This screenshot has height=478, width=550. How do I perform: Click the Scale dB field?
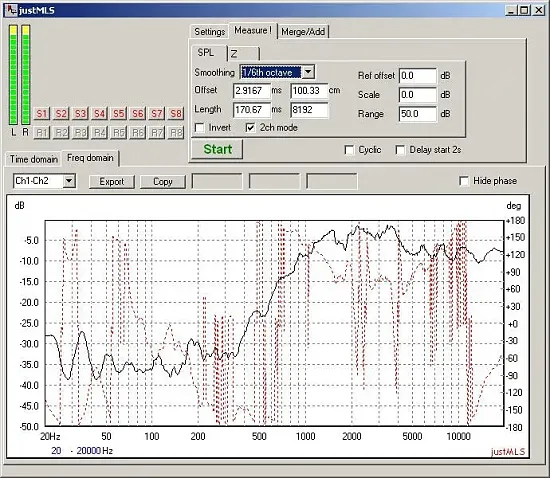click(x=418, y=95)
